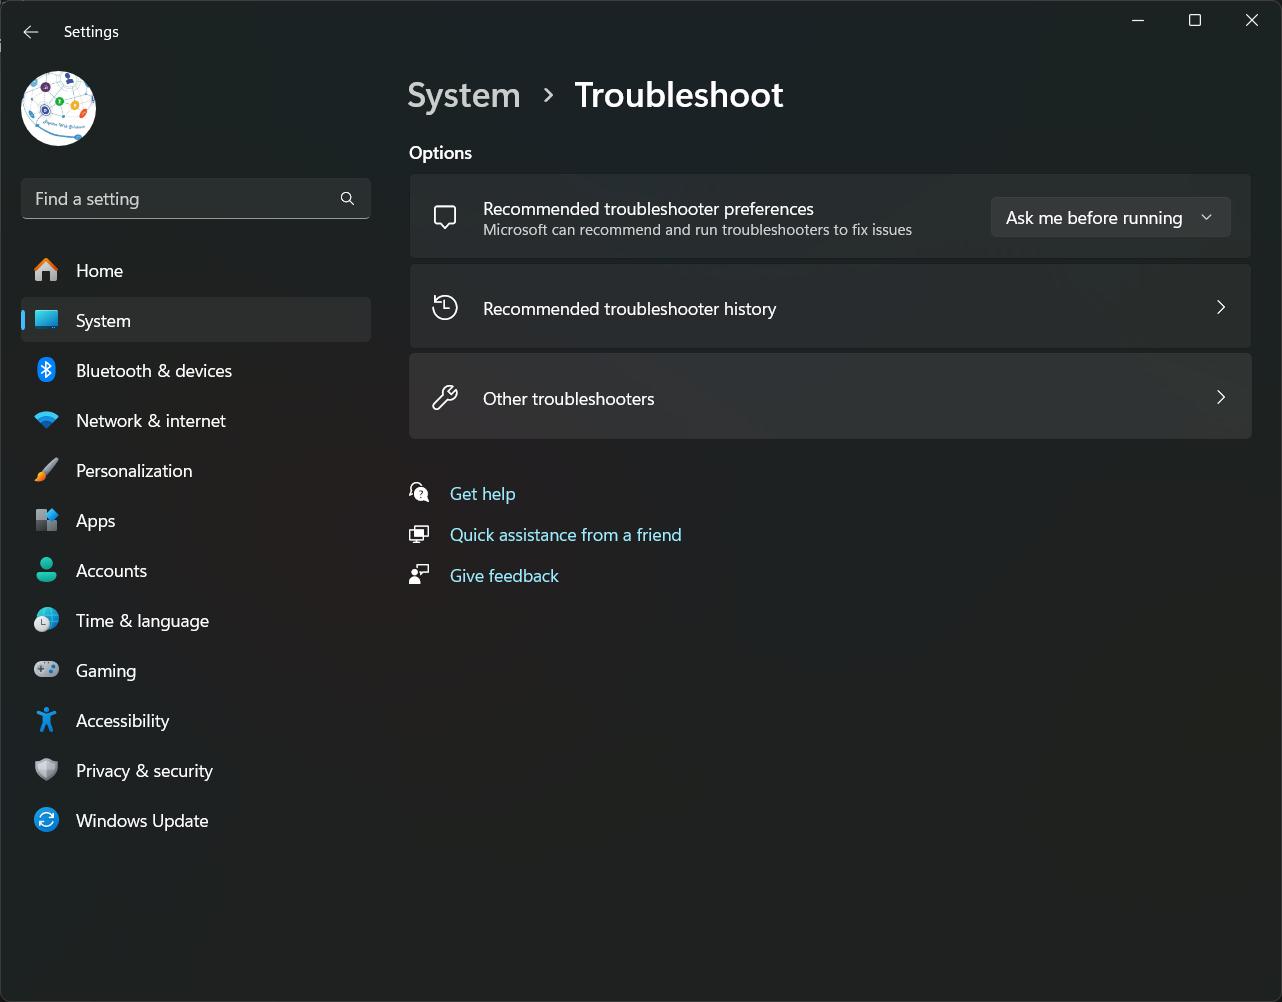Viewport: 1282px width, 1002px height.
Task: Click the back arrow at top left
Action: (x=30, y=31)
